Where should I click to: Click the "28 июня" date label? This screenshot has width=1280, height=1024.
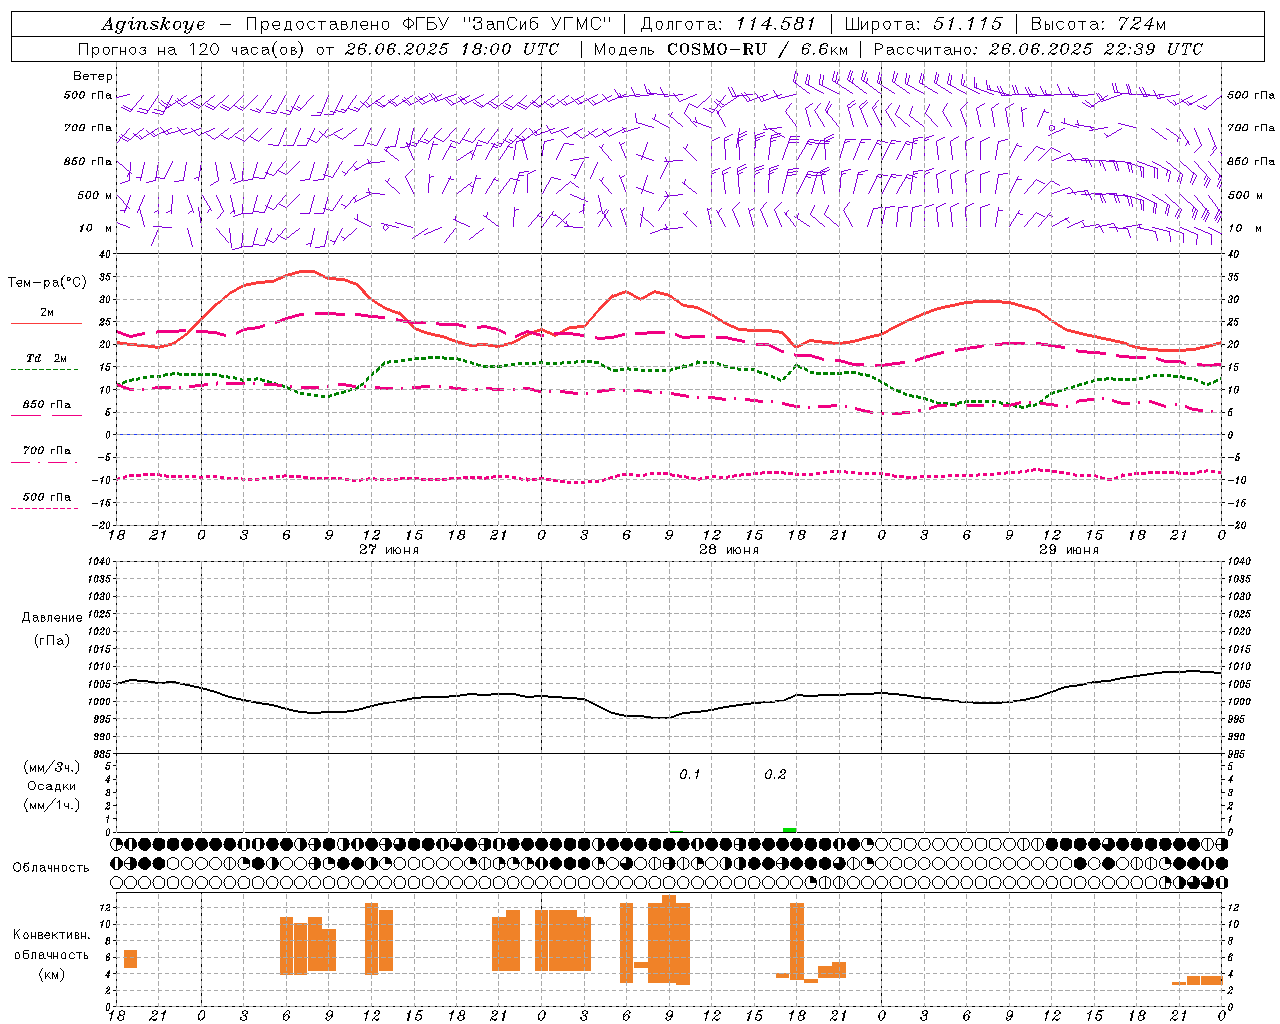tap(728, 550)
